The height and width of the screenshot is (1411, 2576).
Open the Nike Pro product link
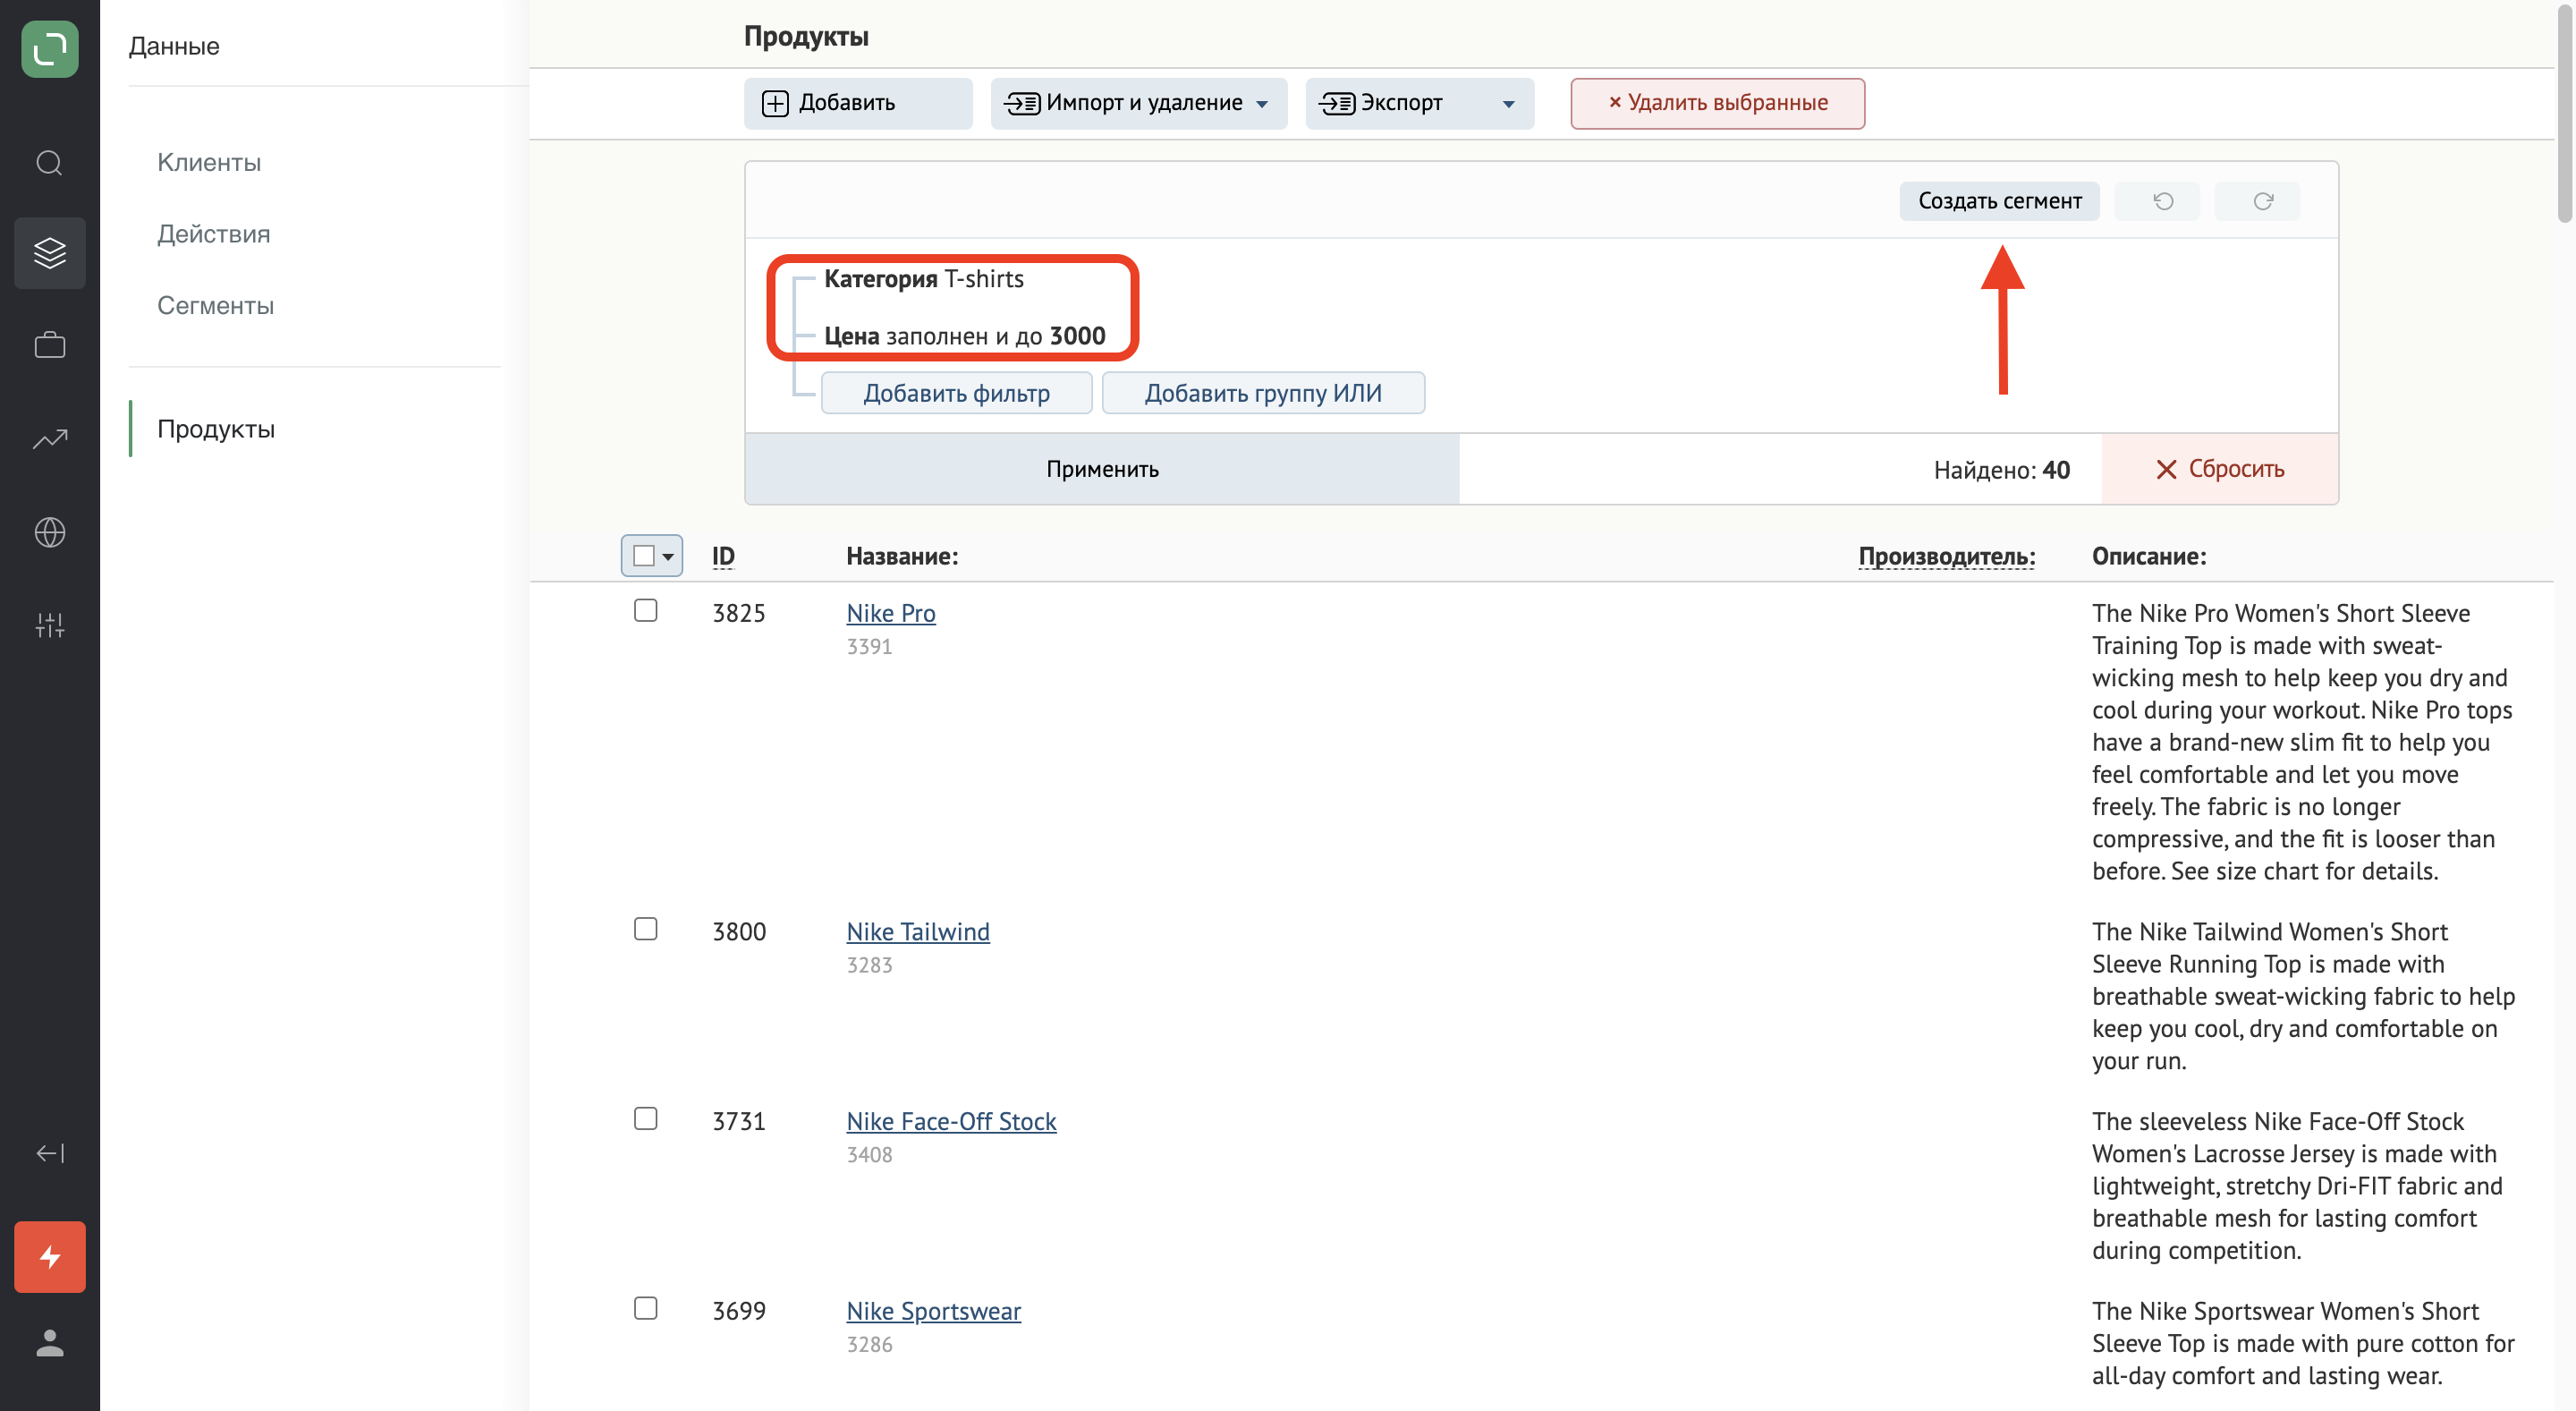click(x=891, y=613)
